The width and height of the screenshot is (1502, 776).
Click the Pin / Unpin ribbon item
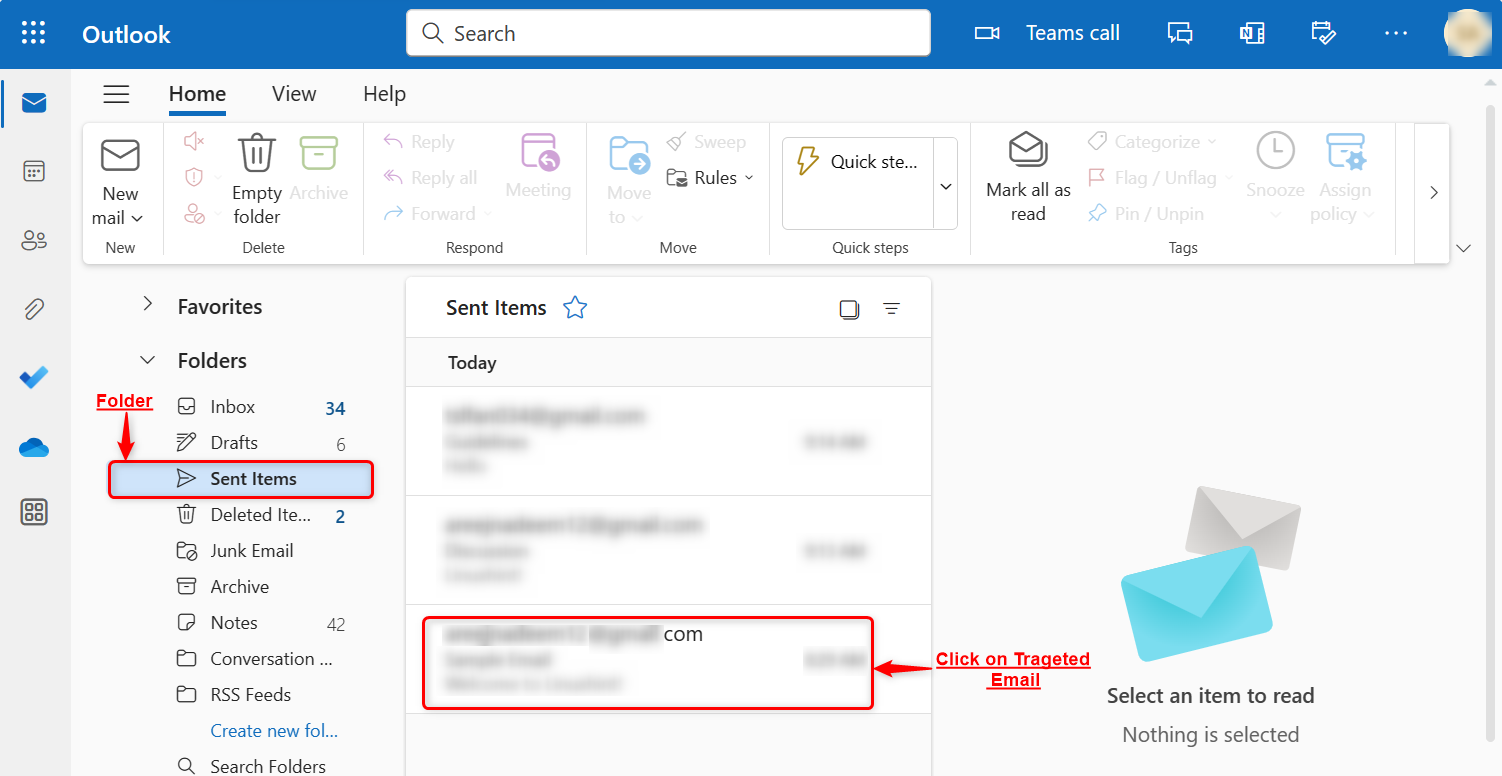(1146, 214)
